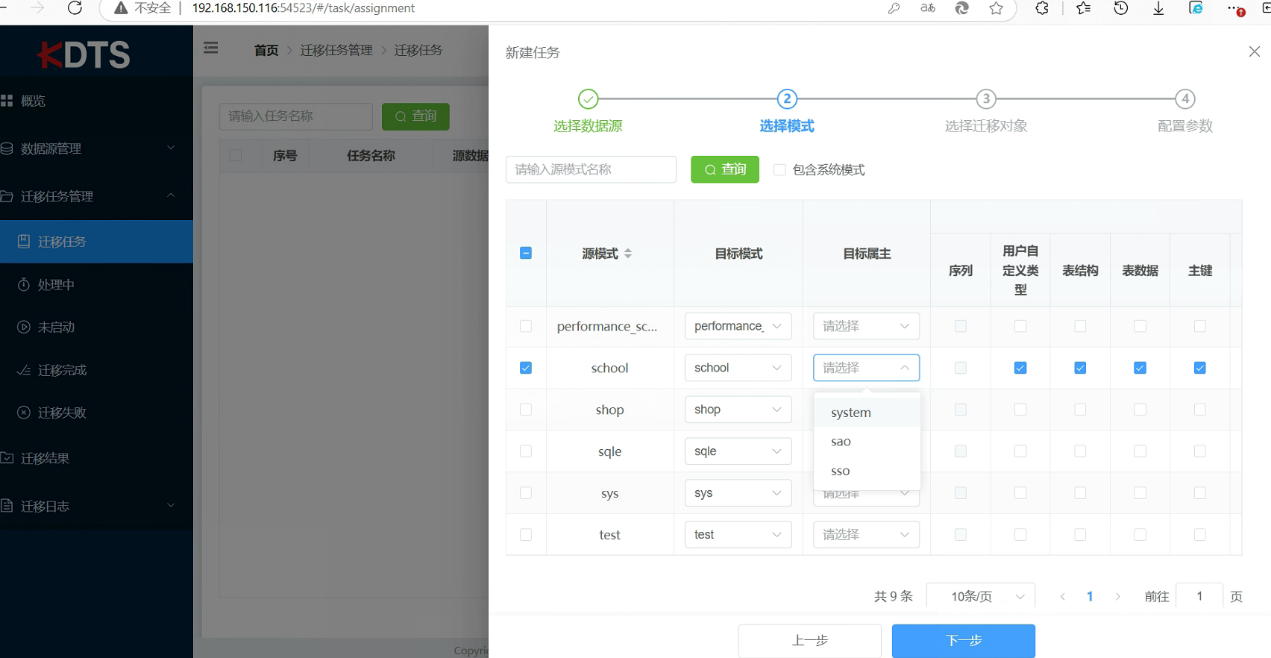Click the browser downloads icon
Image resolution: width=1271 pixels, height=658 pixels.
pyautogui.click(x=1158, y=8)
